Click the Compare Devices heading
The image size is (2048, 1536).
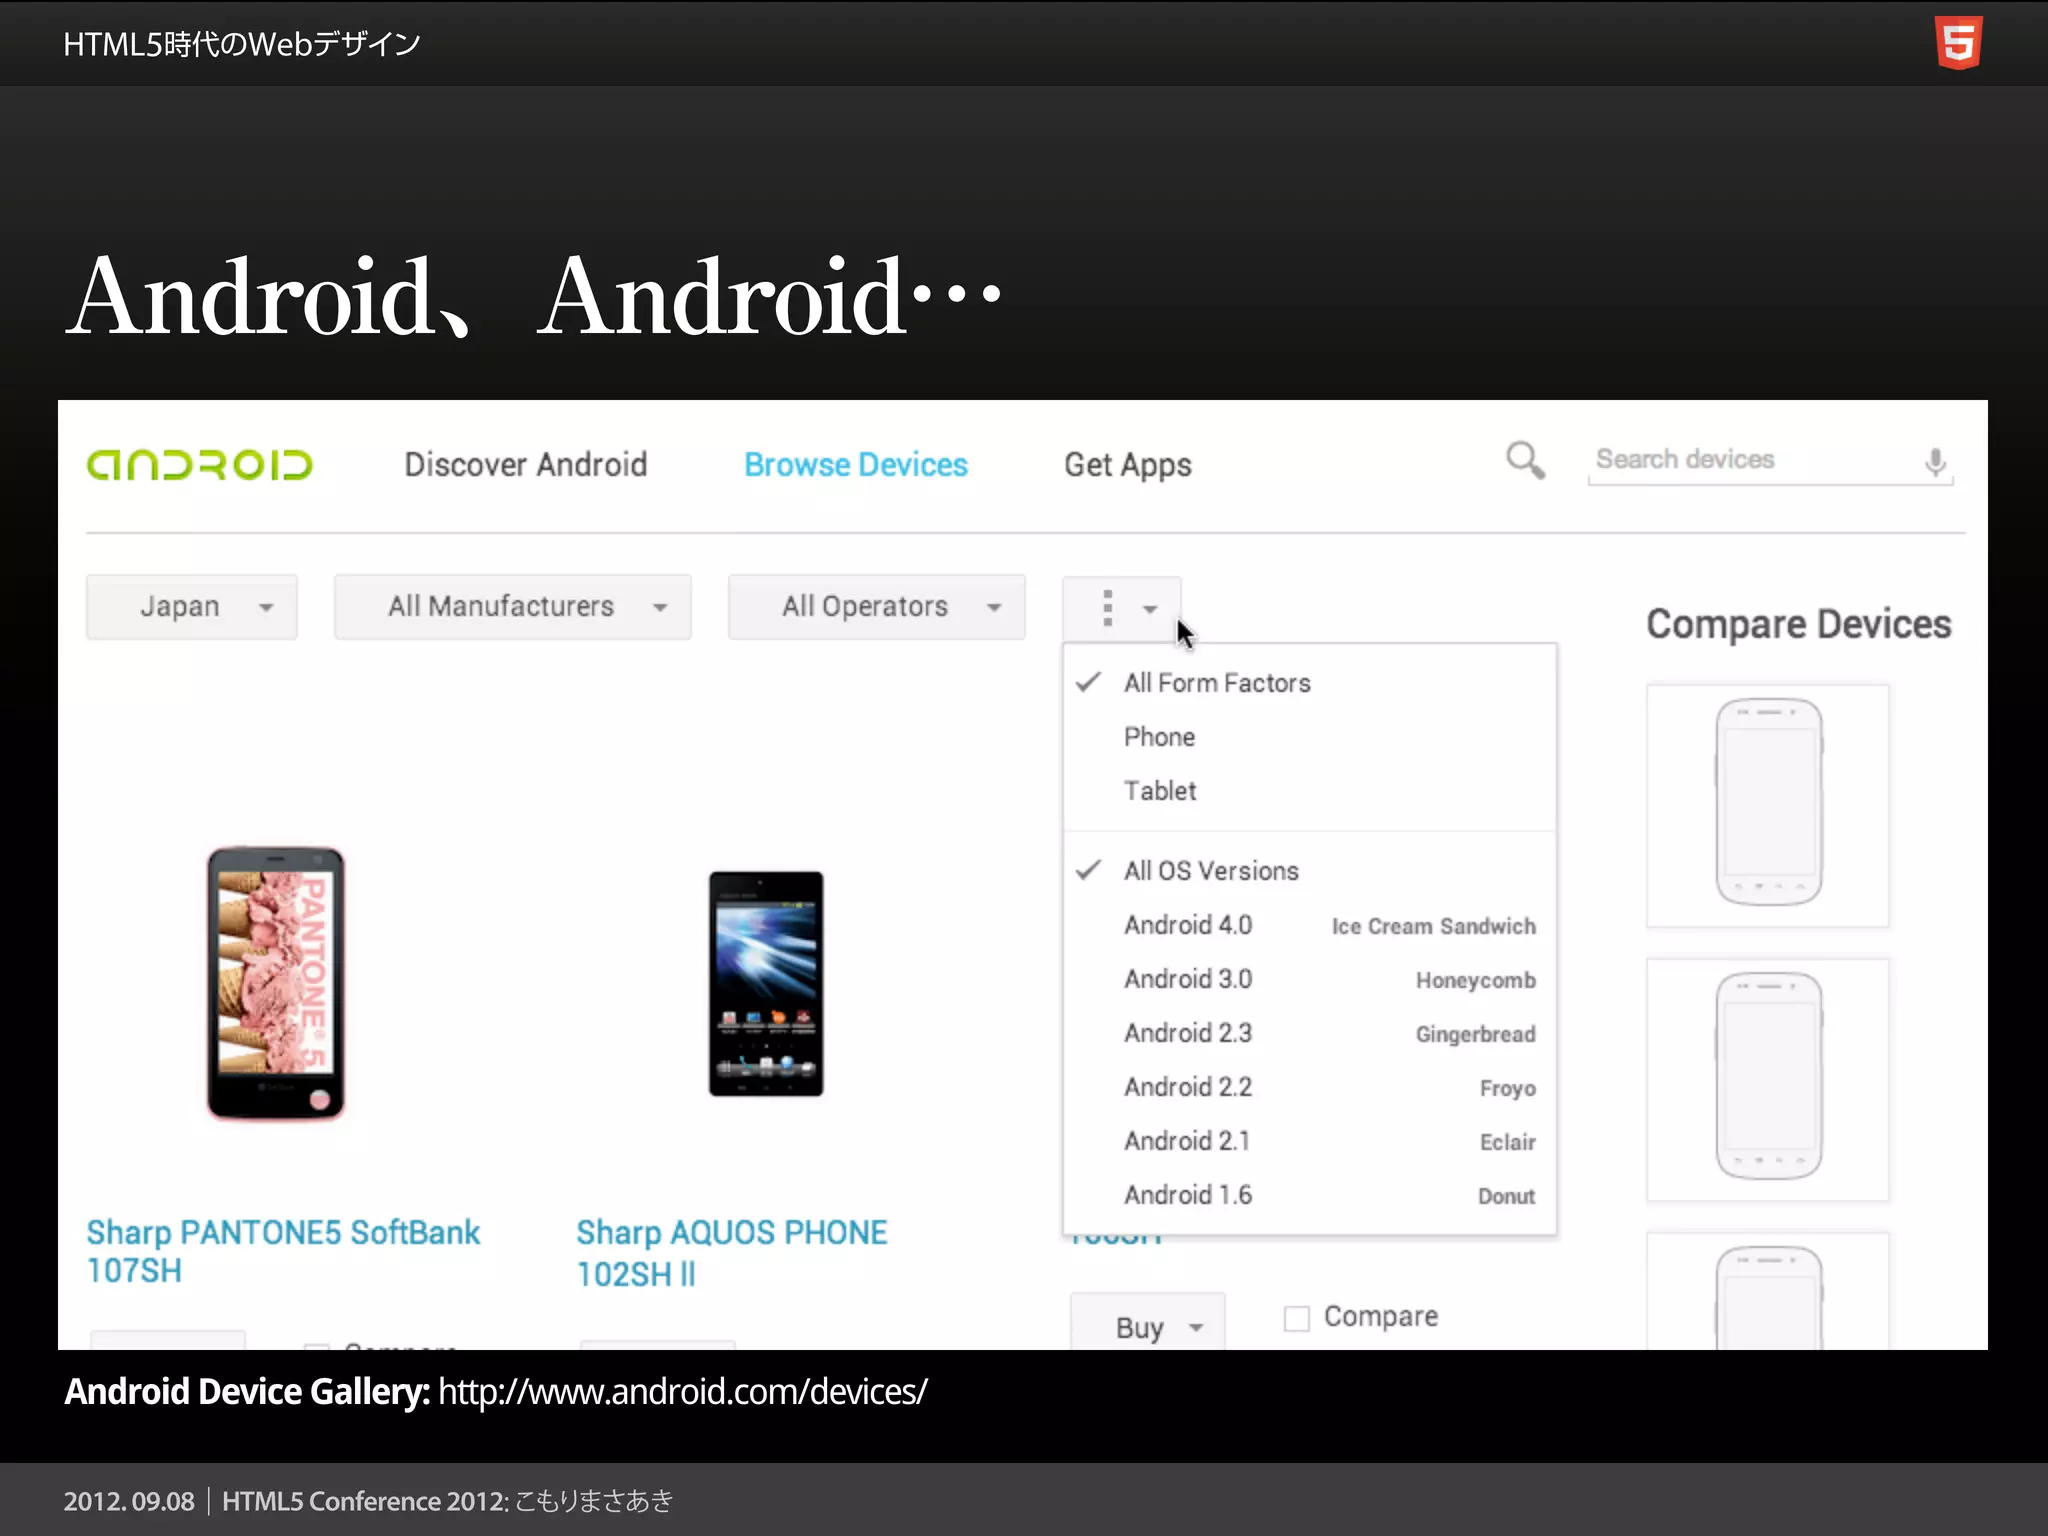click(1799, 624)
